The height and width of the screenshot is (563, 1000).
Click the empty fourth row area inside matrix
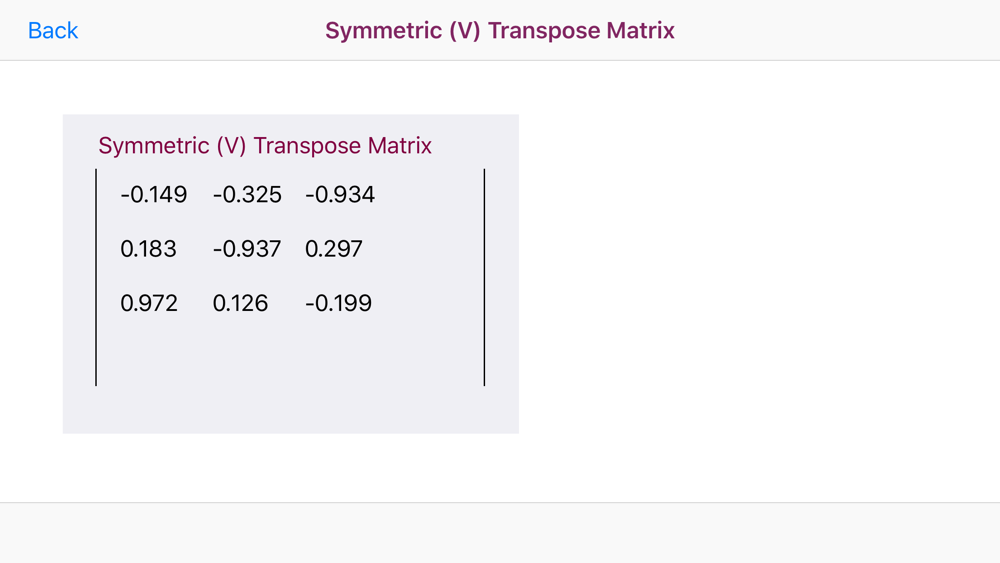[x=290, y=354]
